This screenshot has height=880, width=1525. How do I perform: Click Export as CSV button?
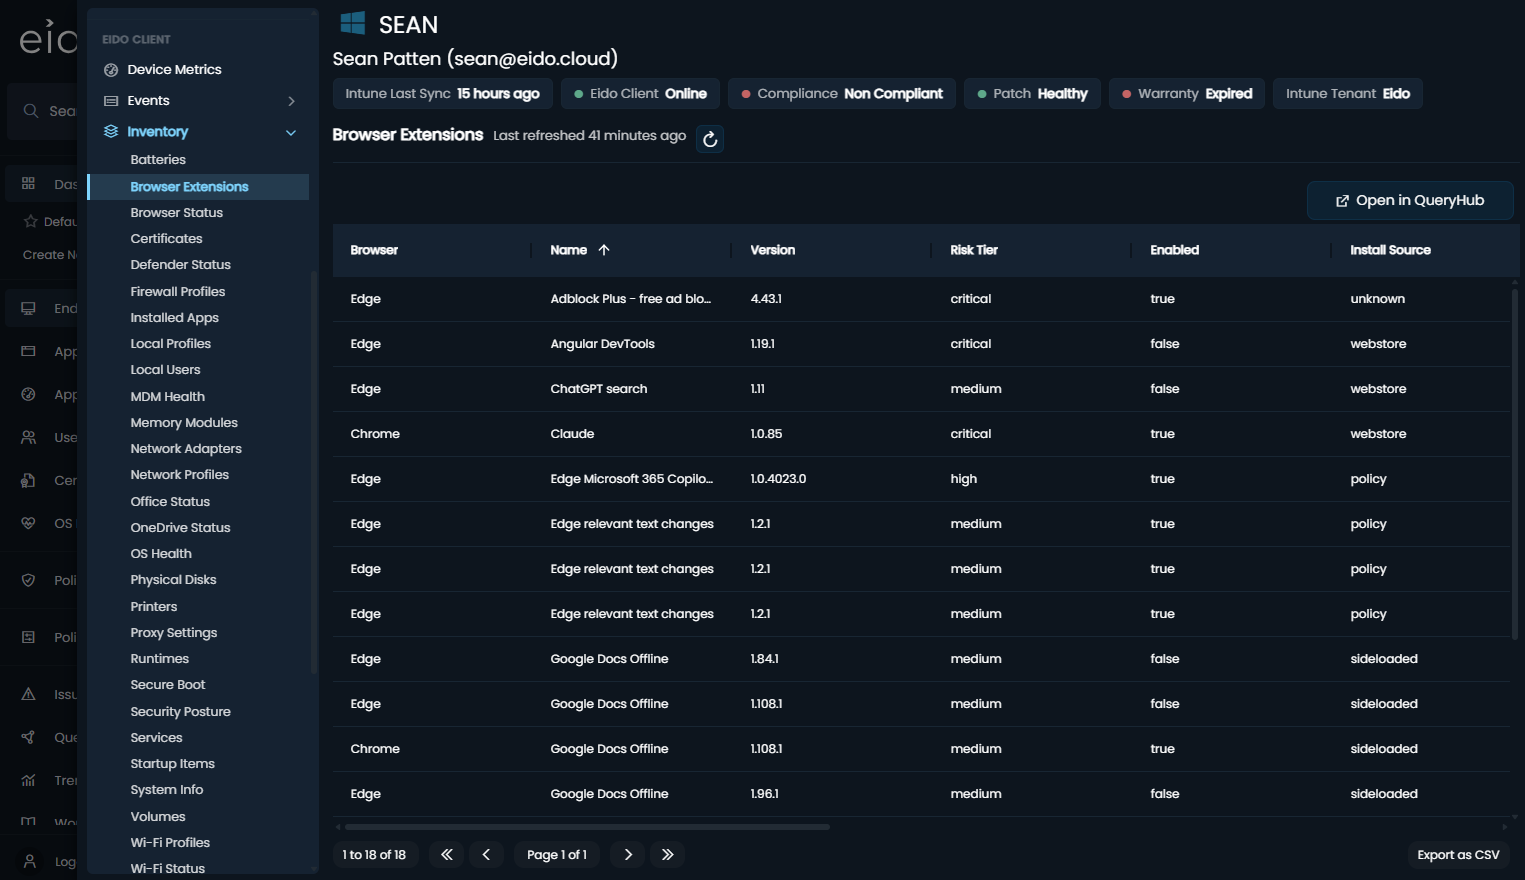coord(1458,855)
